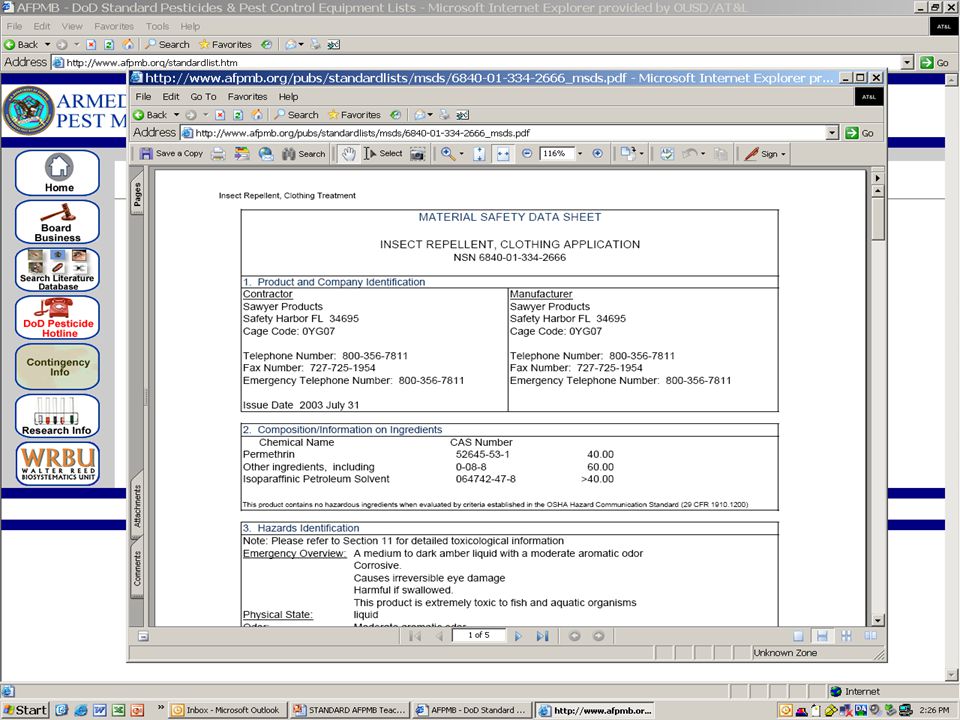Image resolution: width=960 pixels, height=720 pixels.
Task: Choose the text Select tool
Action: click(383, 154)
